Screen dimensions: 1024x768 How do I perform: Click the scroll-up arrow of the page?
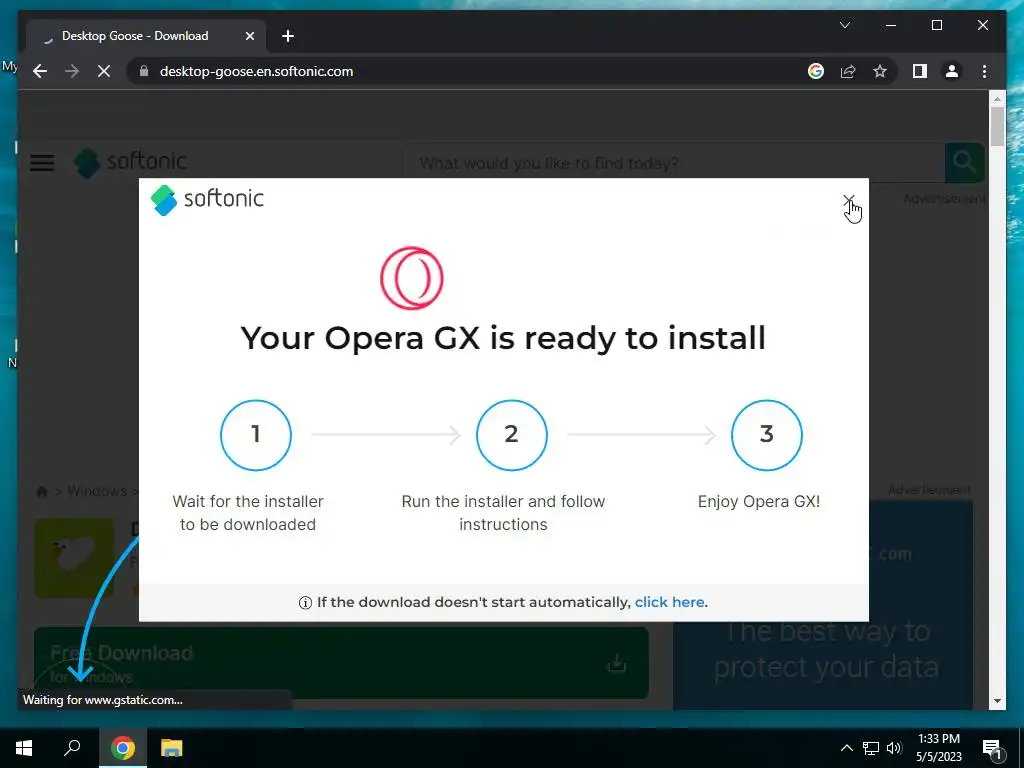pyautogui.click(x=997, y=99)
